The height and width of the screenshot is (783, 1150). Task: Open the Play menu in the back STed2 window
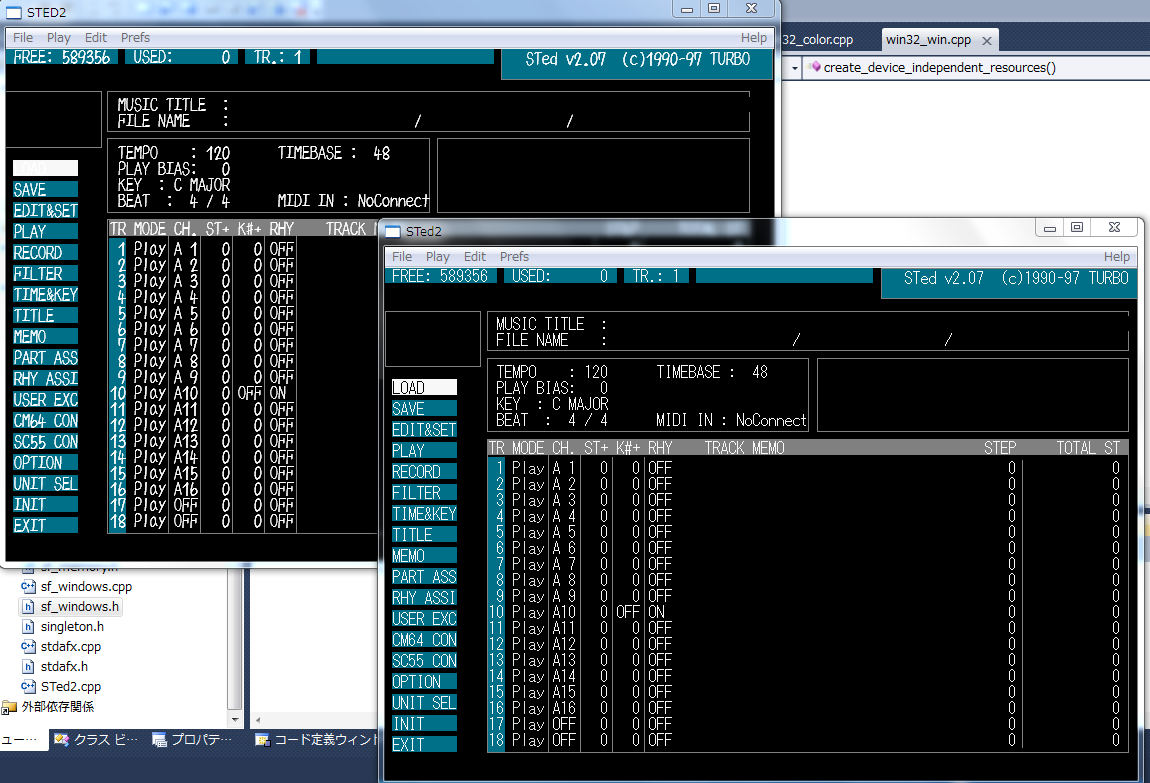point(59,38)
